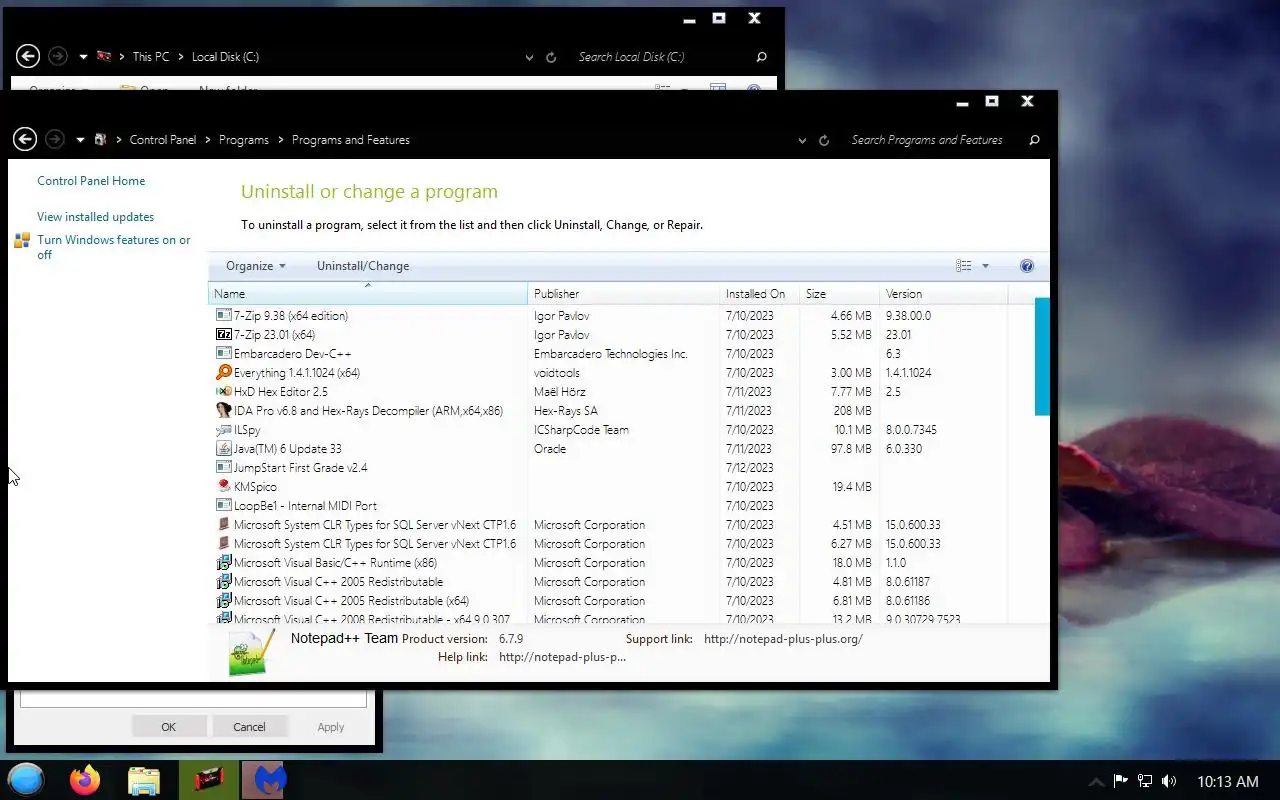Open recent locations dropdown in Control Panel window

80,140
